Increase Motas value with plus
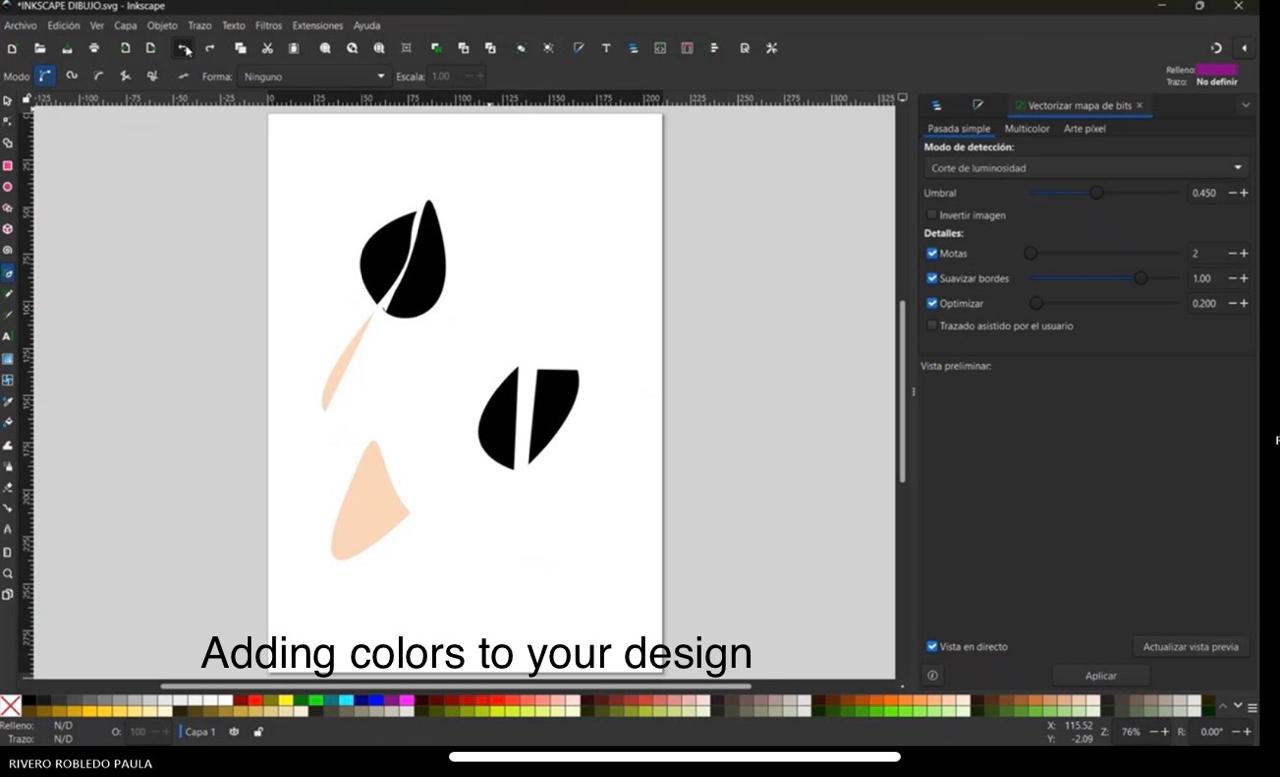 (x=1244, y=253)
